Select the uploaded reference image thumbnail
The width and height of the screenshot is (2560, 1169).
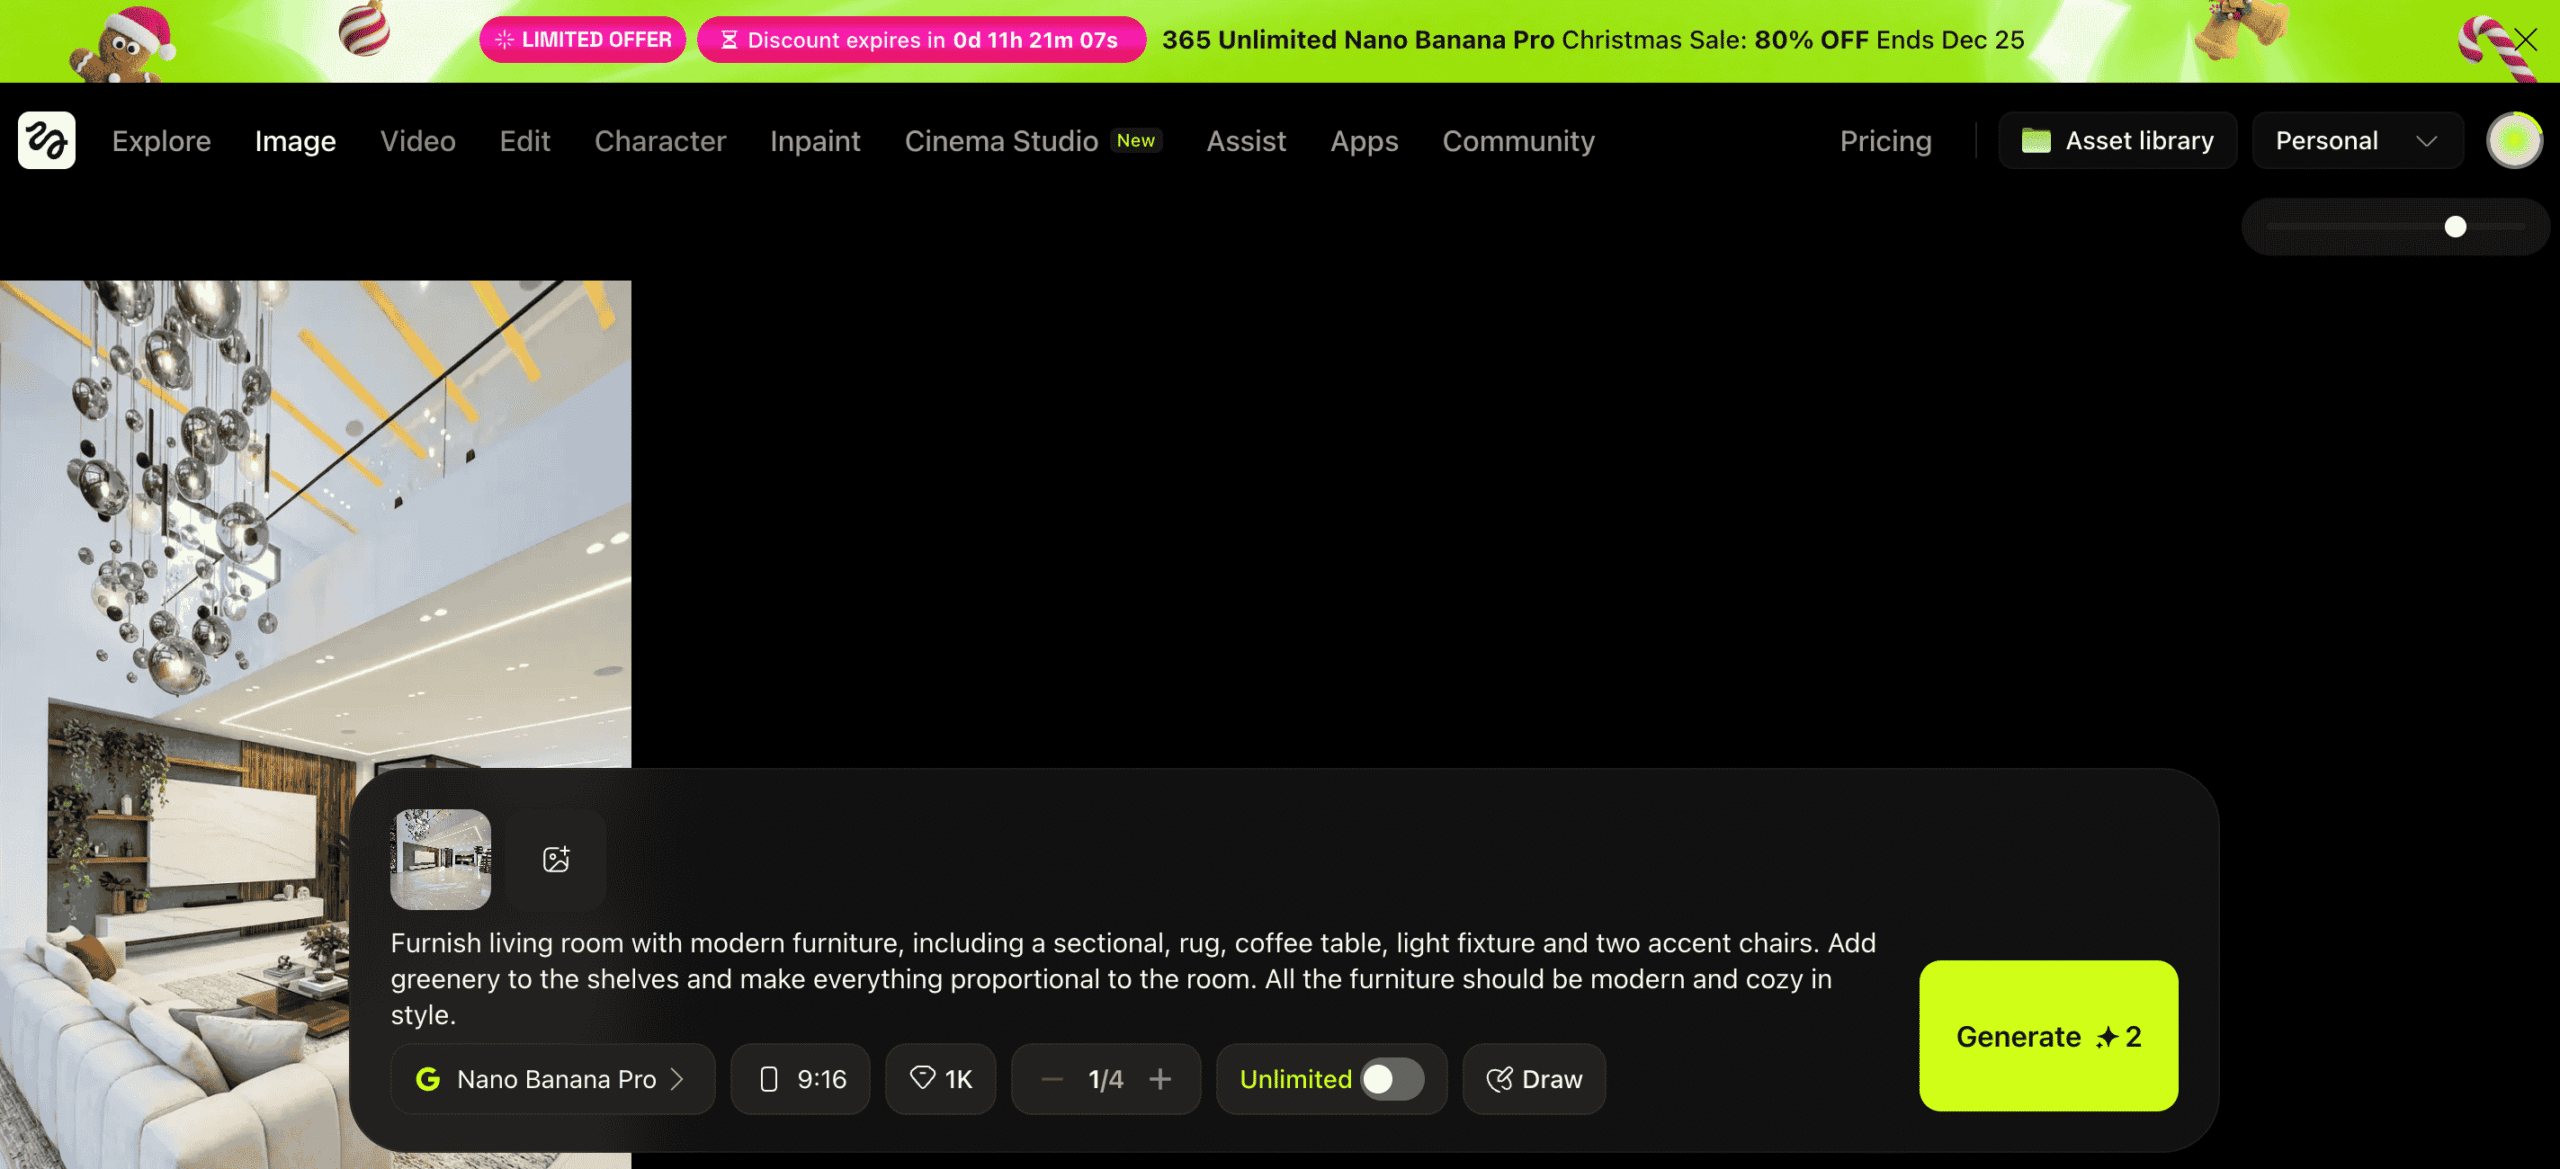pyautogui.click(x=440, y=859)
